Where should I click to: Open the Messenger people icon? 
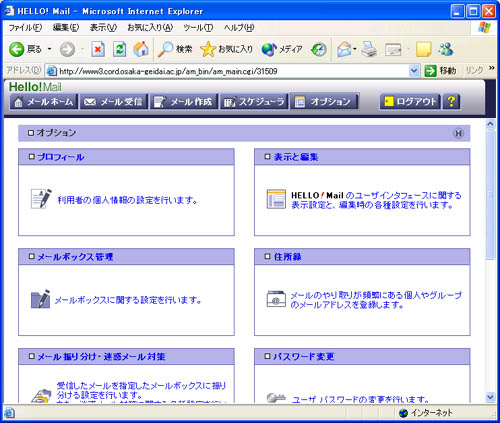coord(446,49)
